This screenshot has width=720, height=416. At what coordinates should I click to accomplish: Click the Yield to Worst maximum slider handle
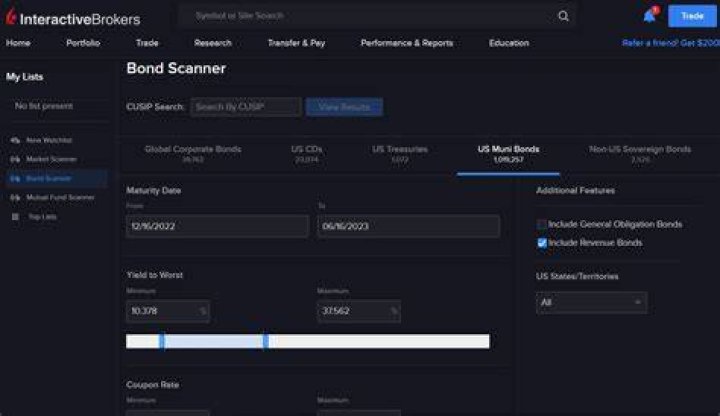pyautogui.click(x=266, y=342)
